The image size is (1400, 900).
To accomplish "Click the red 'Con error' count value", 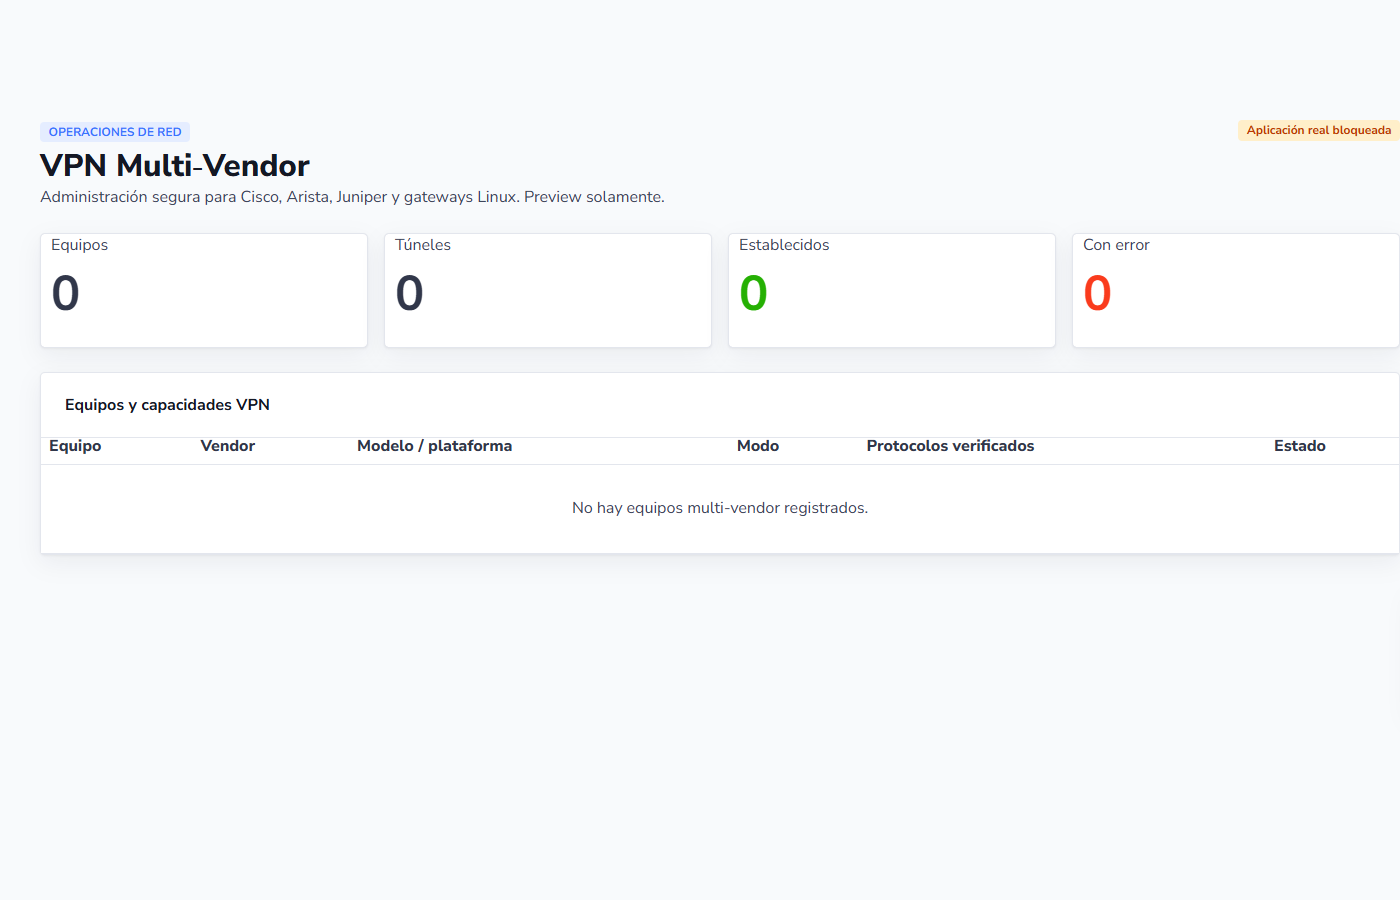I will click(1097, 293).
